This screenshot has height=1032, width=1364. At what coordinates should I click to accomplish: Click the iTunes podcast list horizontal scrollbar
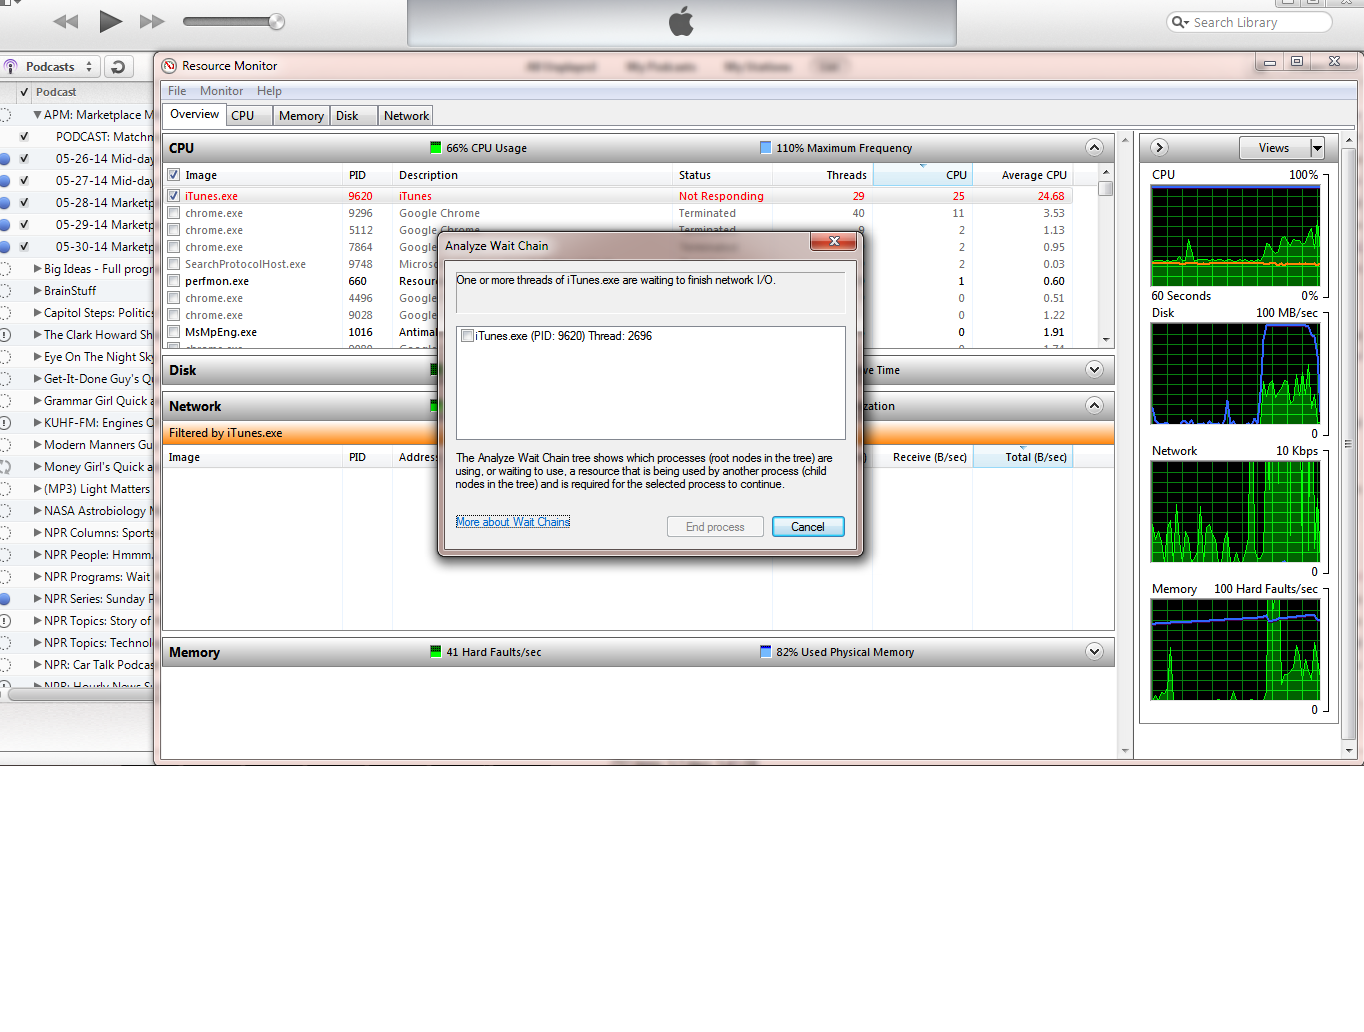(x=80, y=694)
